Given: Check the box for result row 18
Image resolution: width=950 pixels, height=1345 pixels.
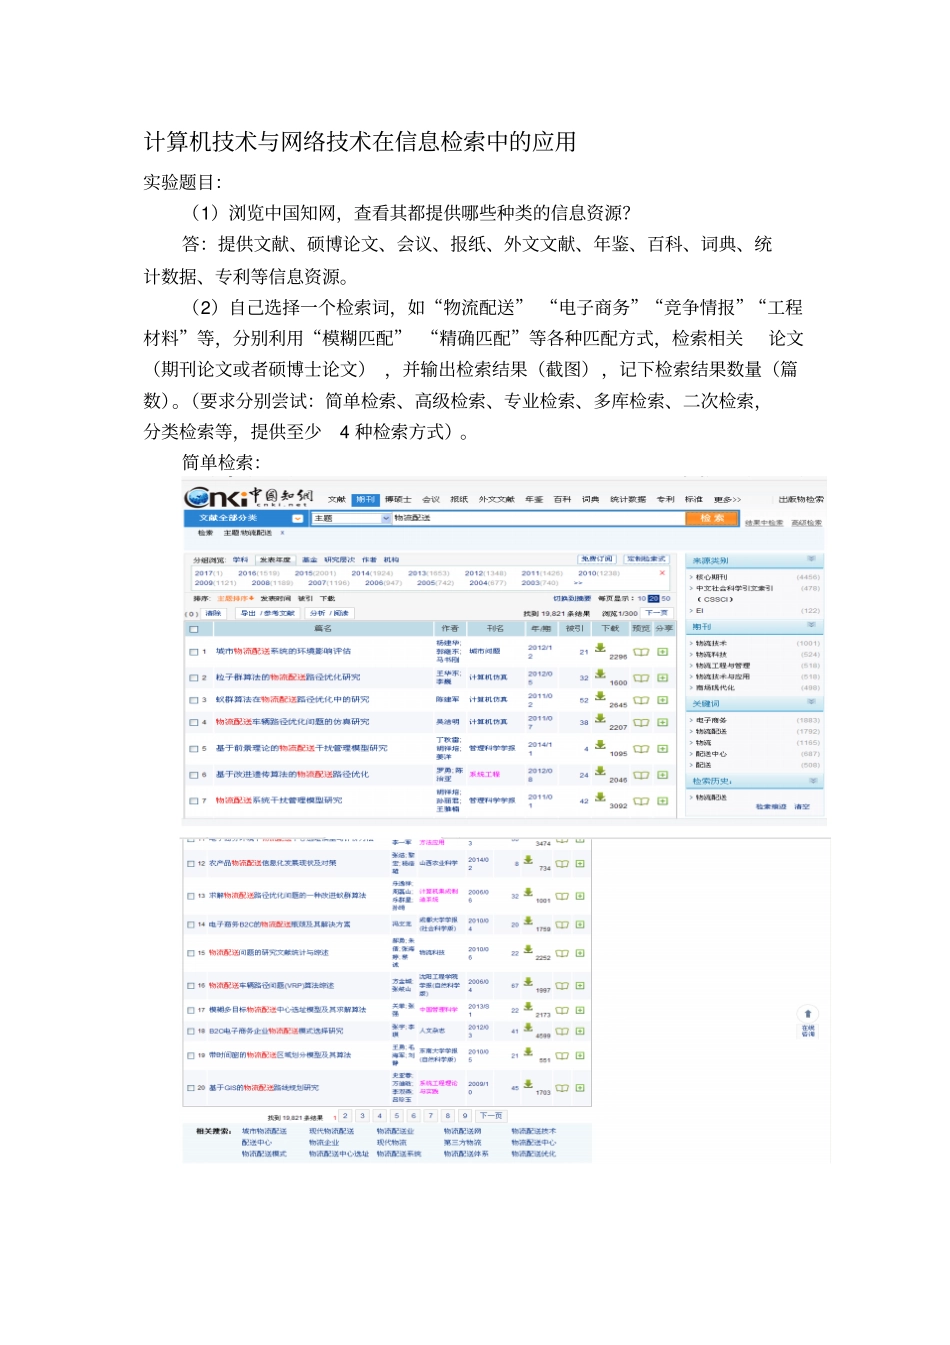Looking at the screenshot, I should pos(191,1031).
